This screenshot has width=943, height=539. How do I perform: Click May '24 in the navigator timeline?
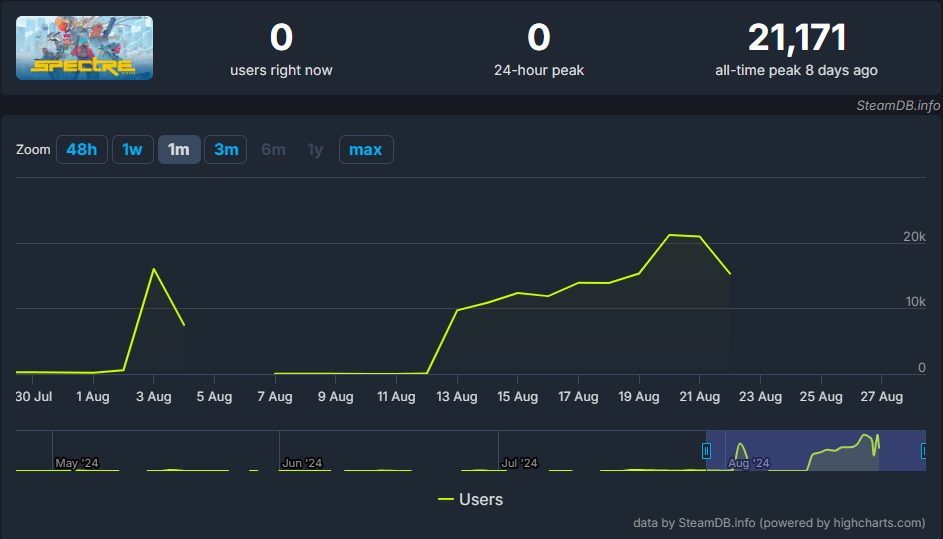[77, 463]
